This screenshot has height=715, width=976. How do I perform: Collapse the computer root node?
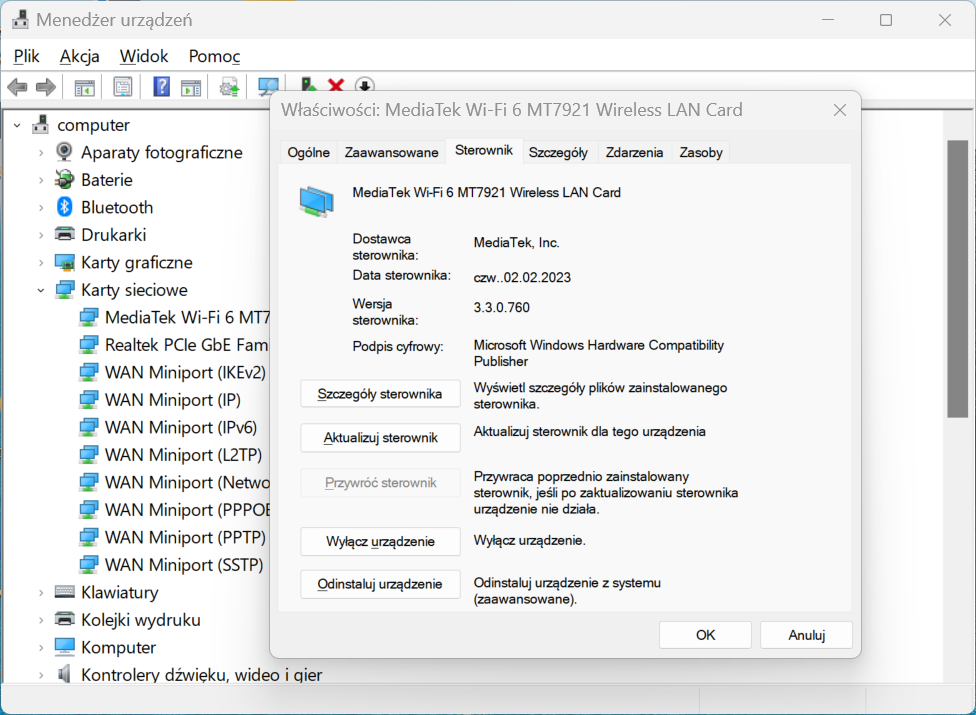[x=17, y=126]
